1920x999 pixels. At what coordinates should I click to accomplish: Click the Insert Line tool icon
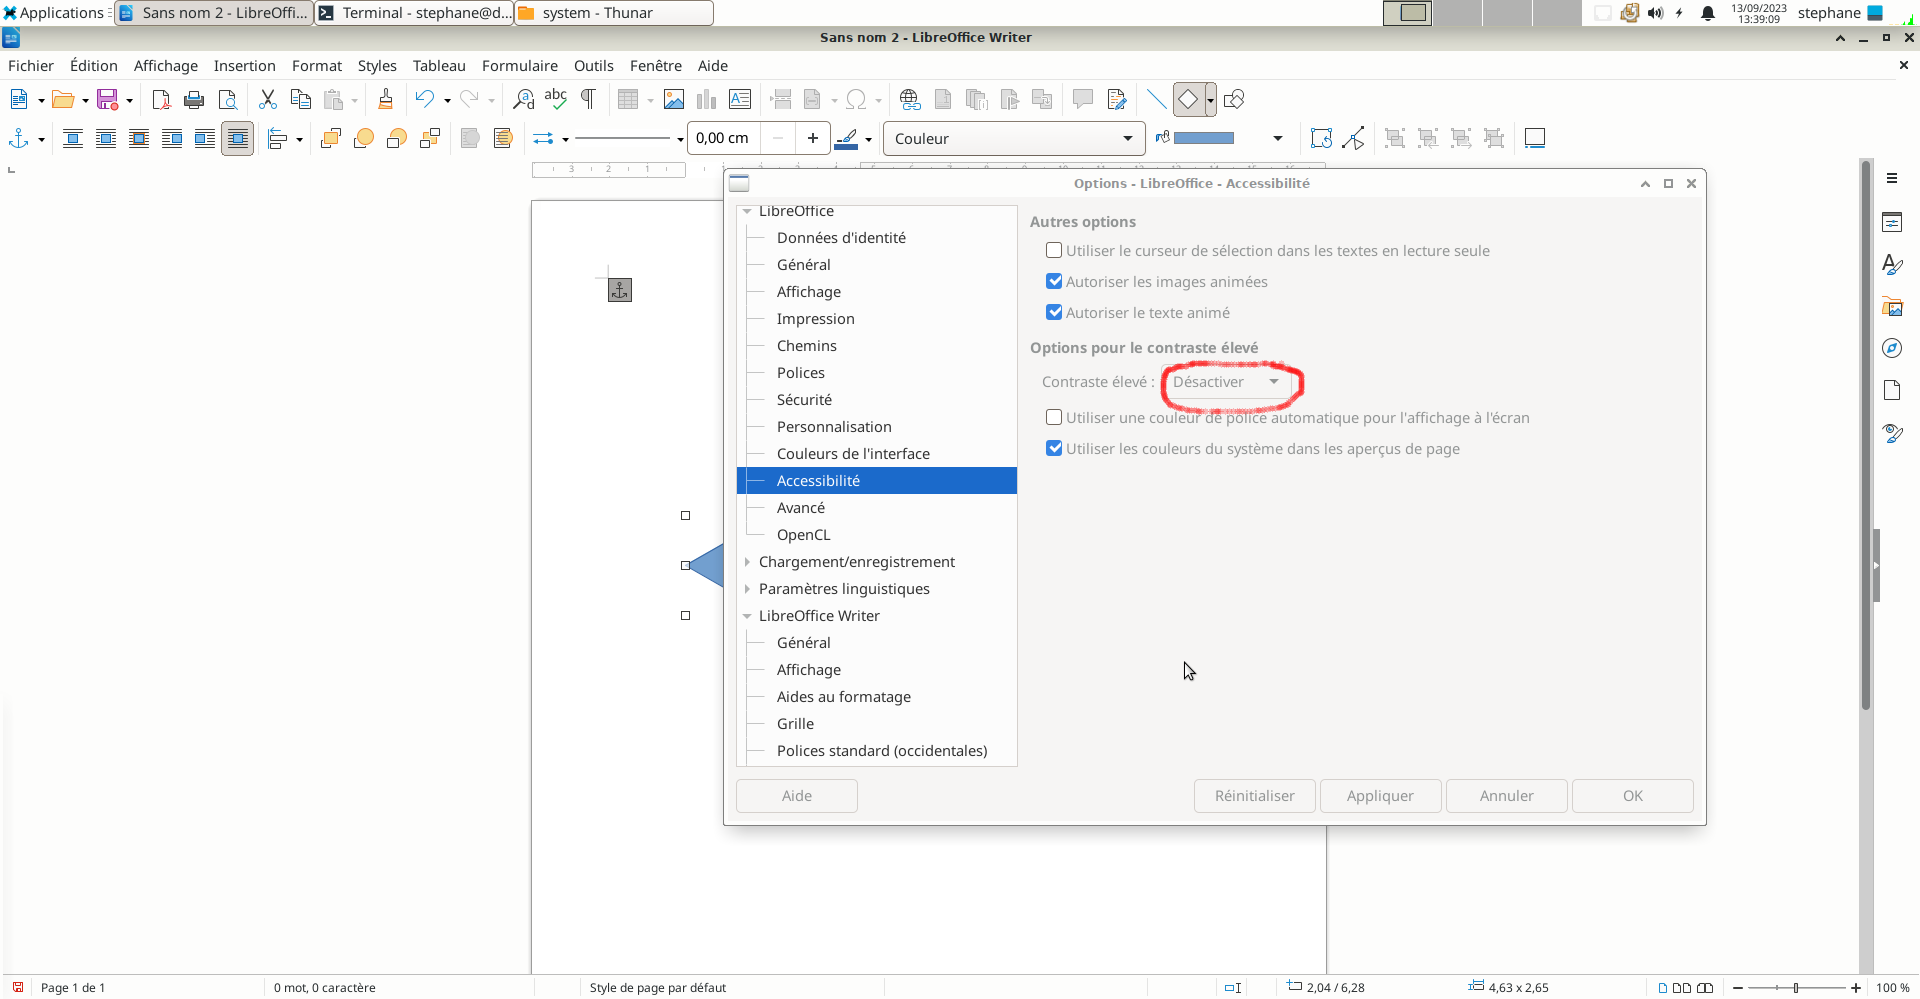pyautogui.click(x=1156, y=100)
